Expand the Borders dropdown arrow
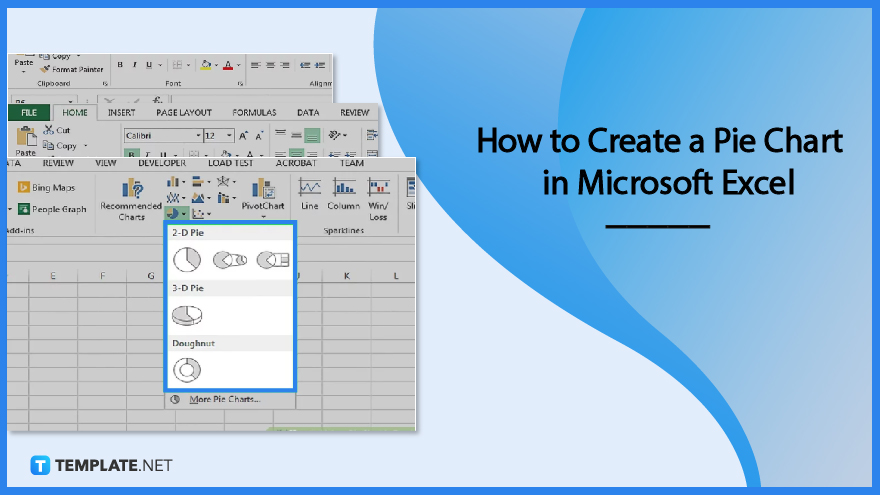This screenshot has height=495, width=880. (x=188, y=65)
